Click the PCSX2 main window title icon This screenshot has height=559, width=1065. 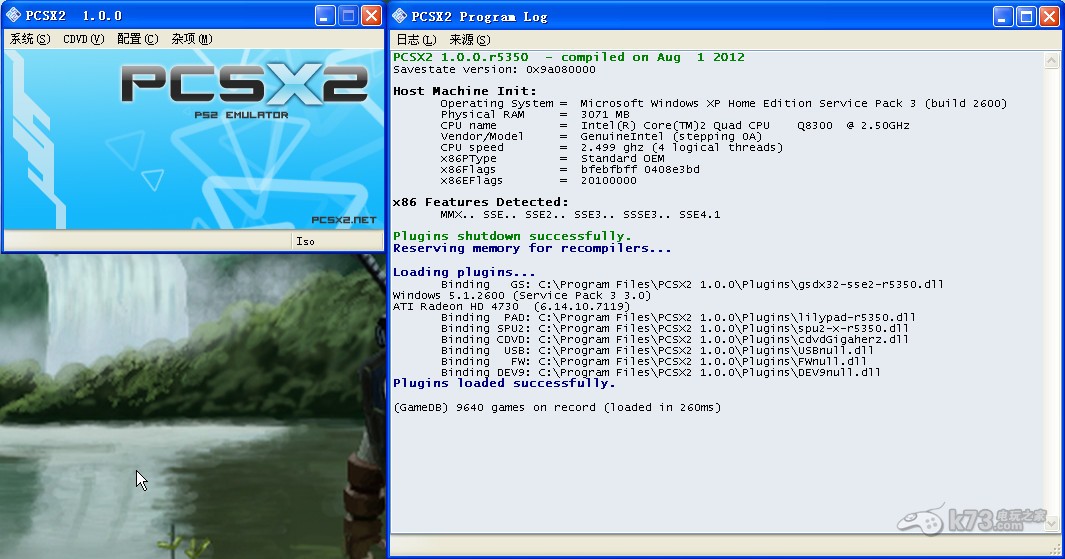[13, 15]
